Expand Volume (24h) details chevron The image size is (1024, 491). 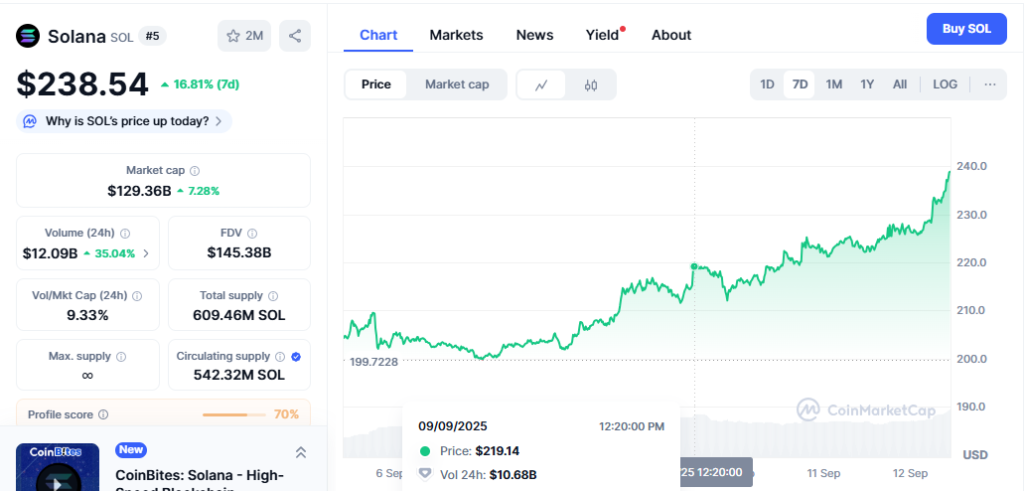[x=146, y=253]
